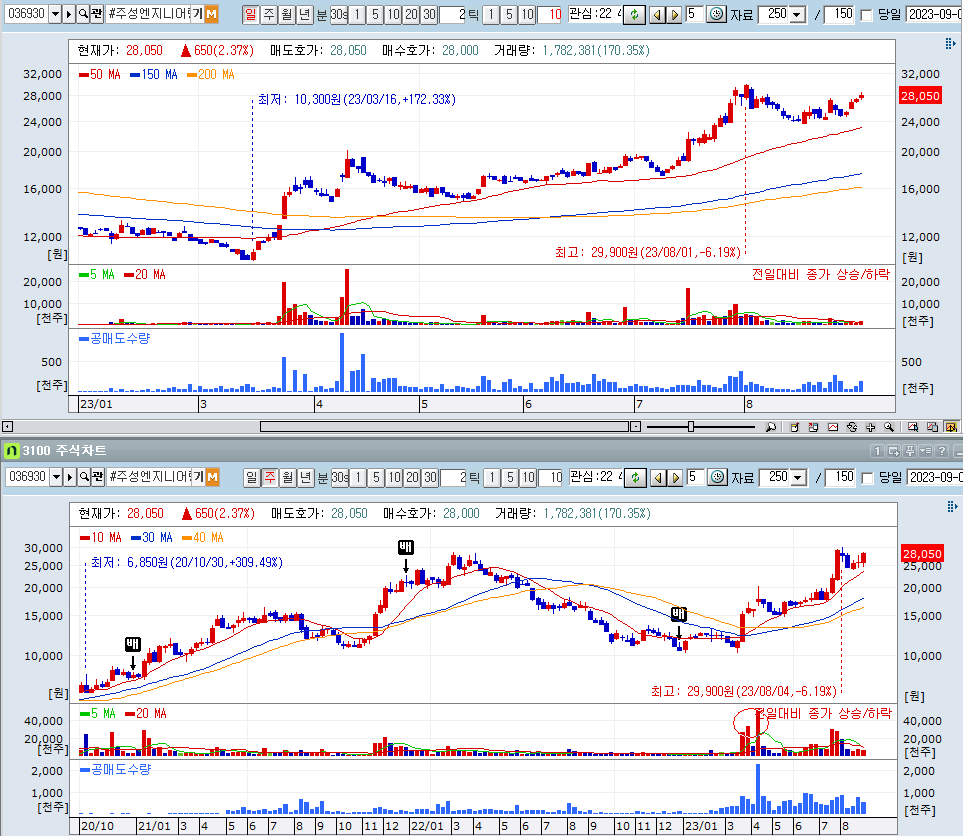The image size is (963, 836).
Task: Click the dotted grid icon top-right of bottom chart
Action: [x=952, y=506]
